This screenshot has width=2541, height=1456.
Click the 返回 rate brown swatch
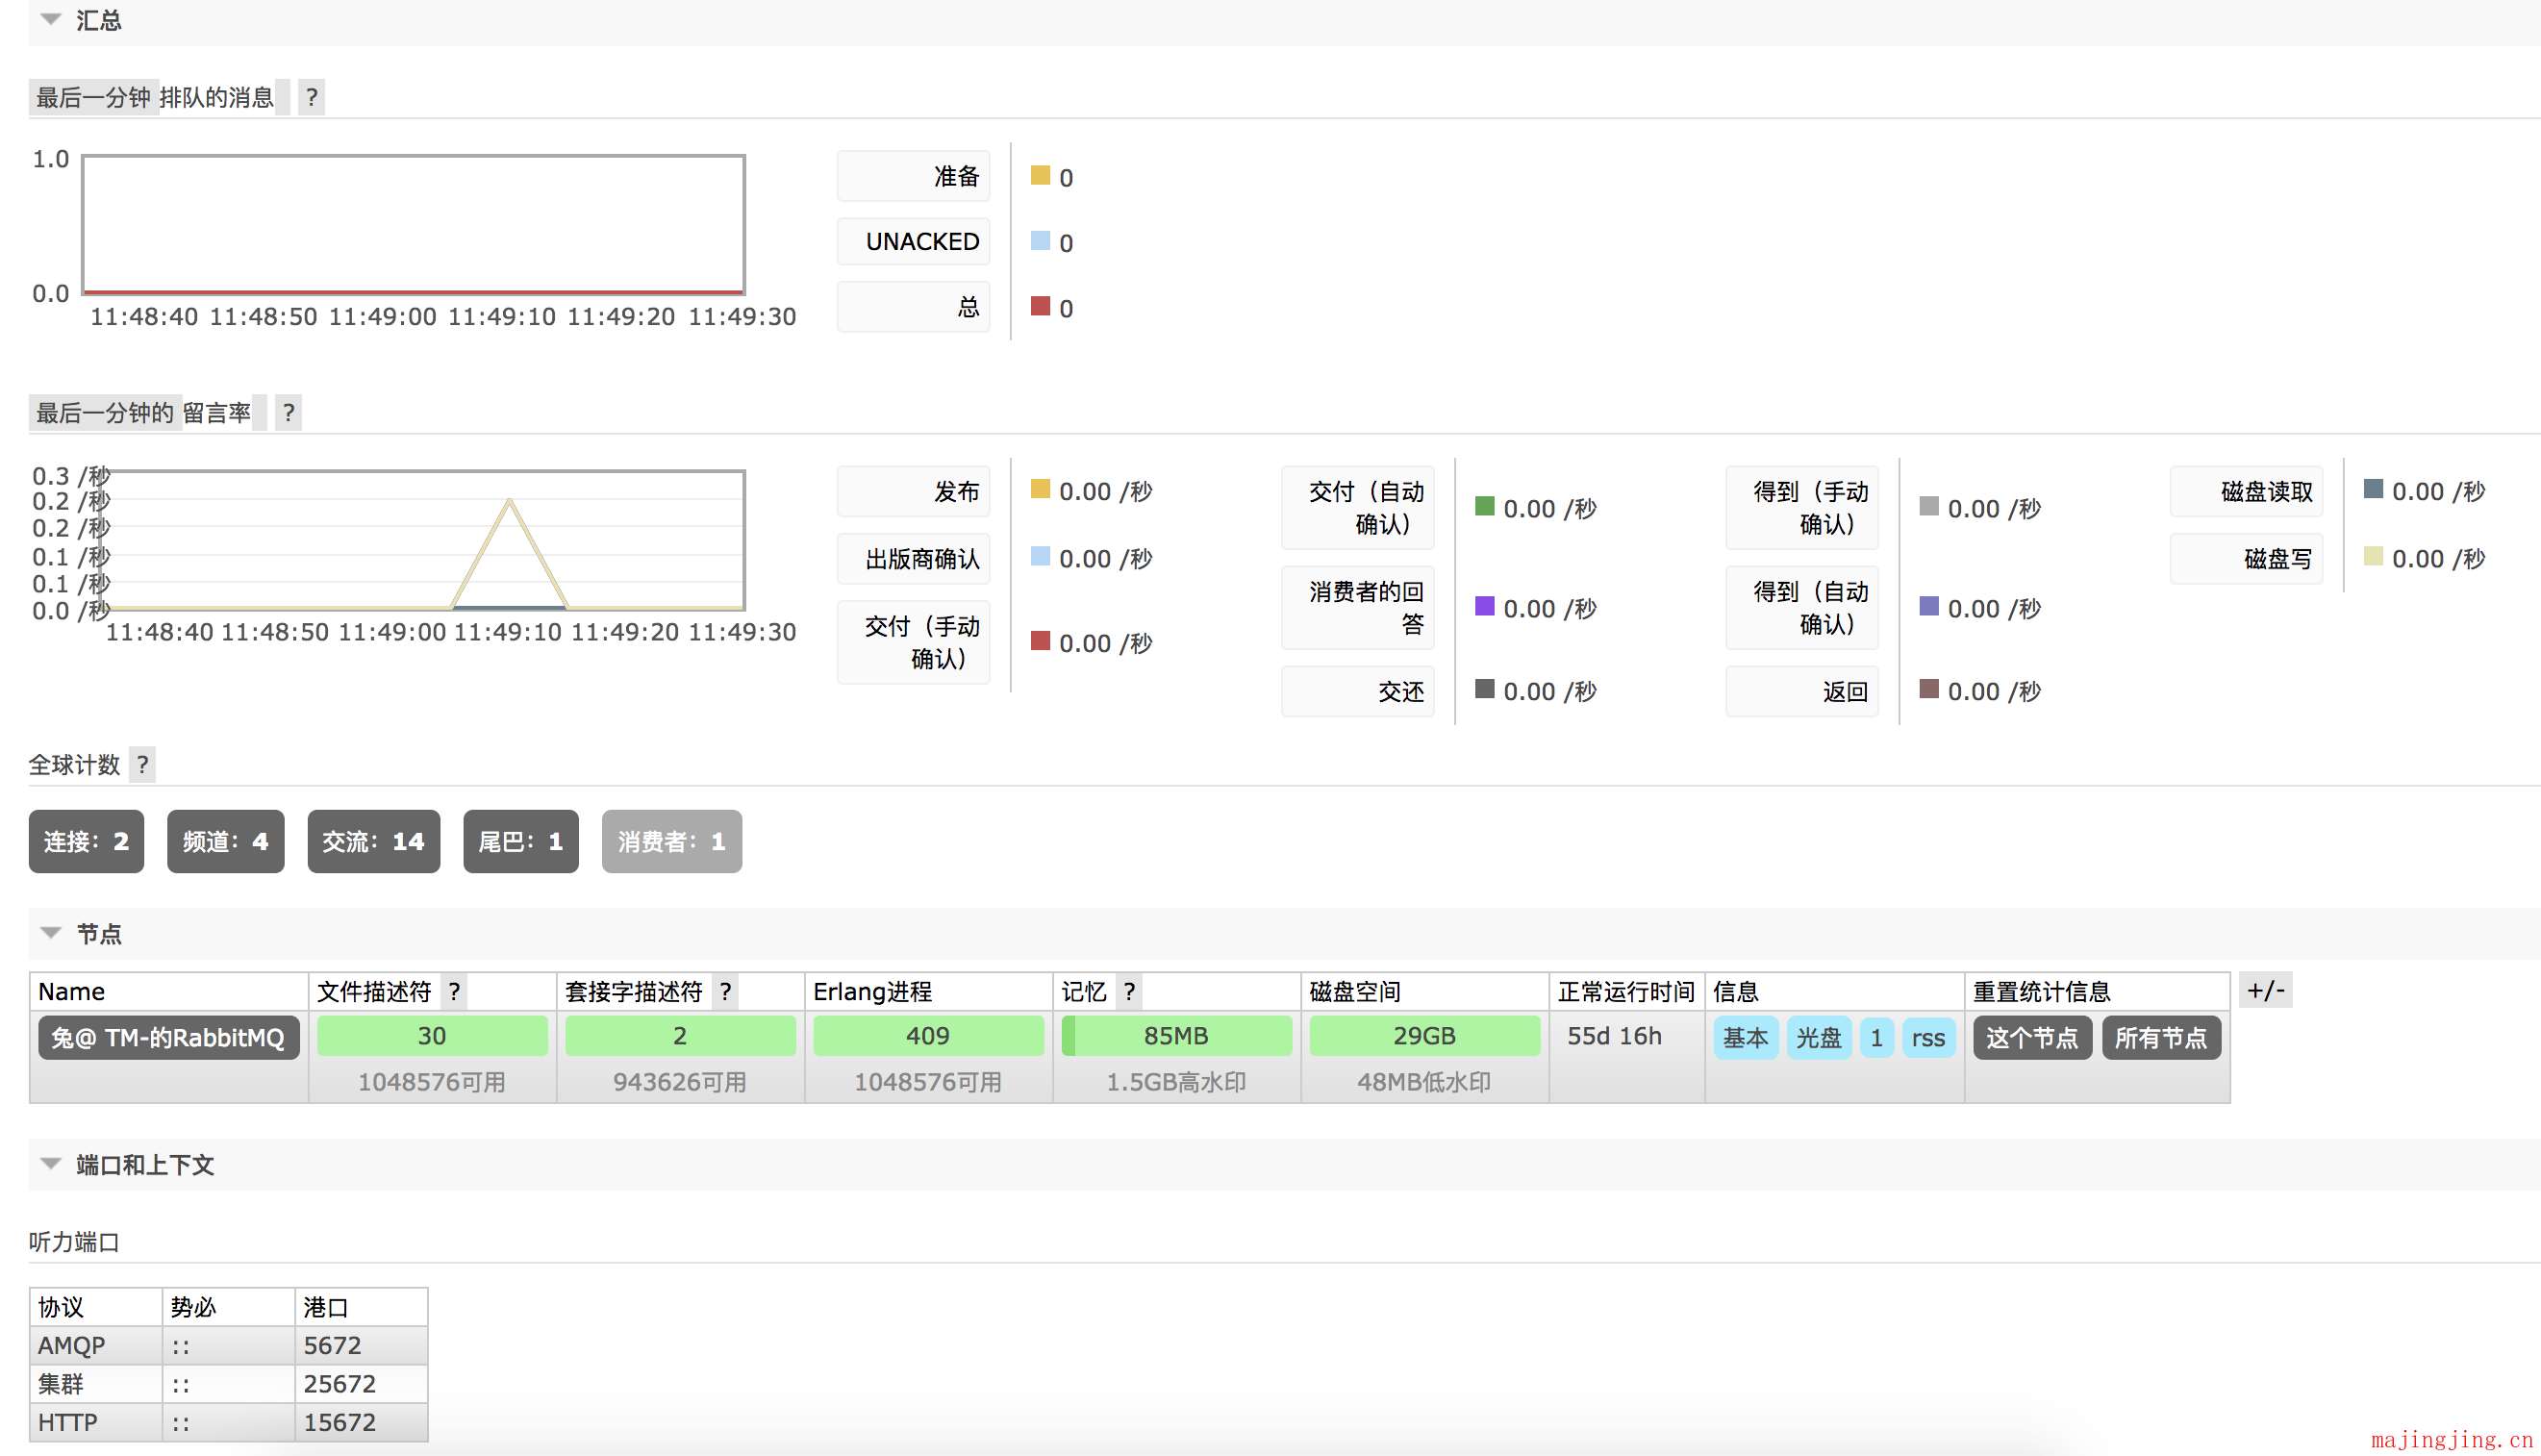point(1929,689)
